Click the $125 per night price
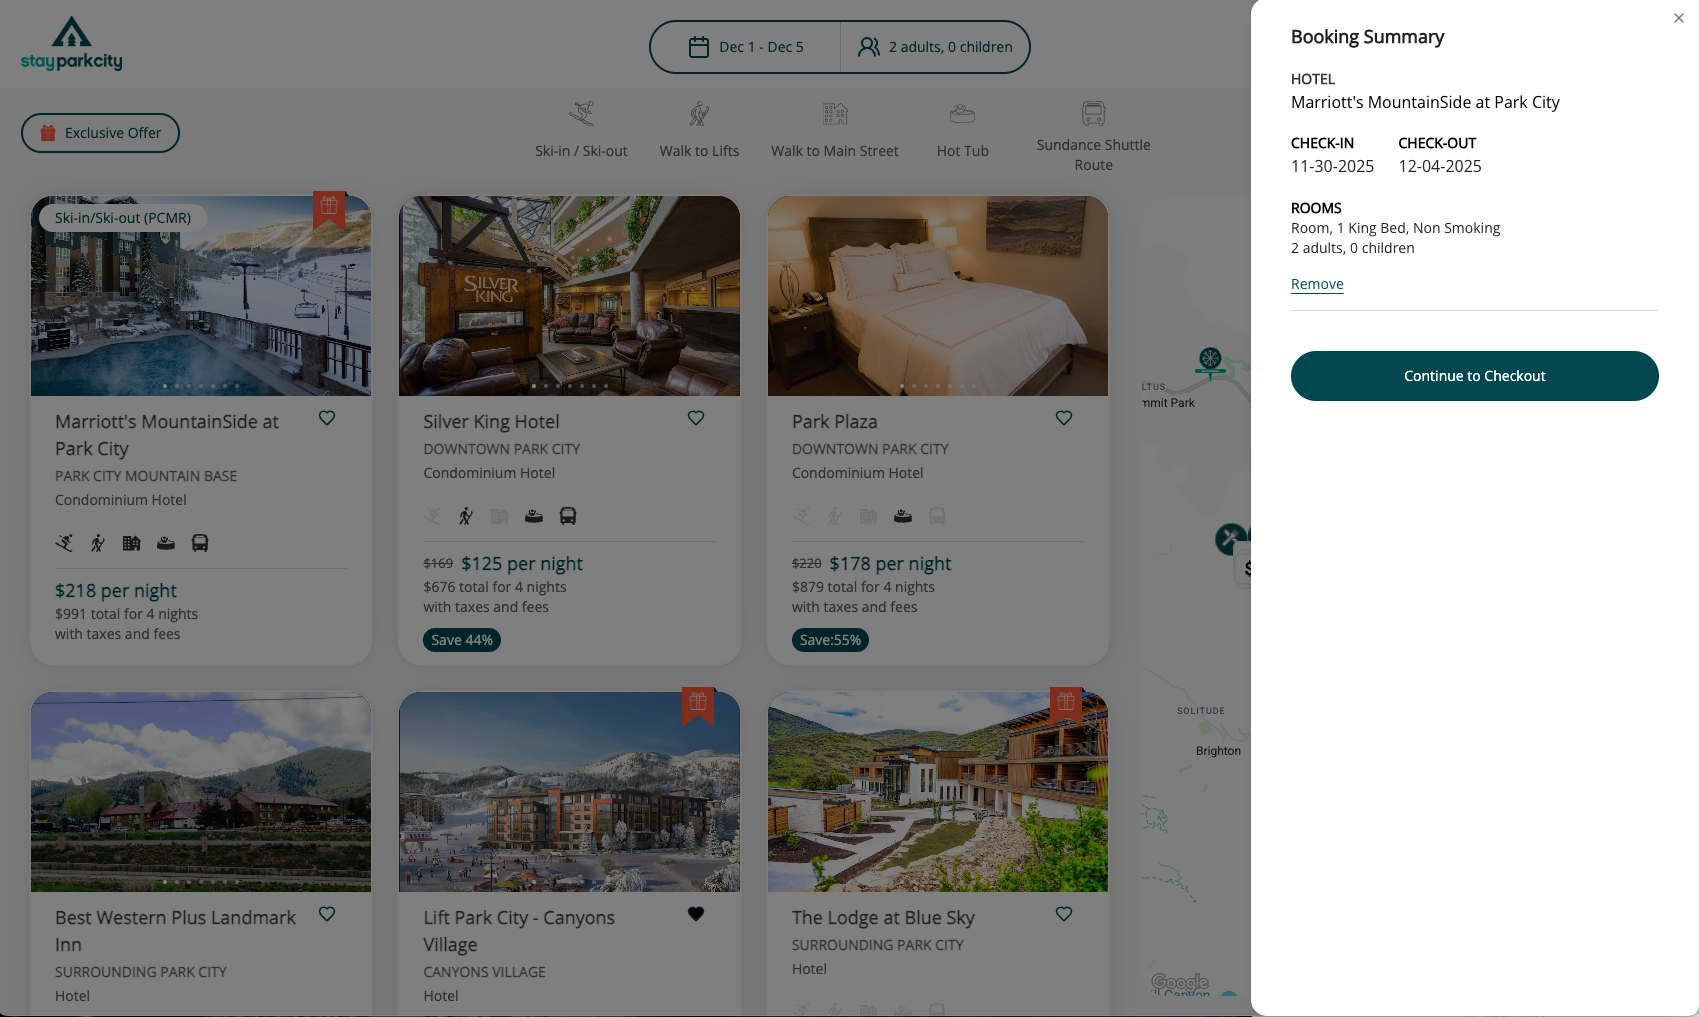1699x1017 pixels. [522, 564]
